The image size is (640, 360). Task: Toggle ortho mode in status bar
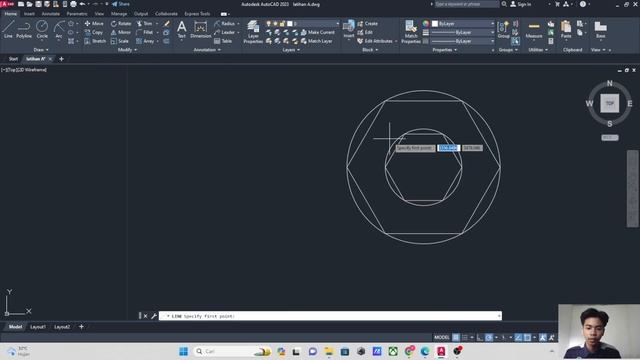480,338
